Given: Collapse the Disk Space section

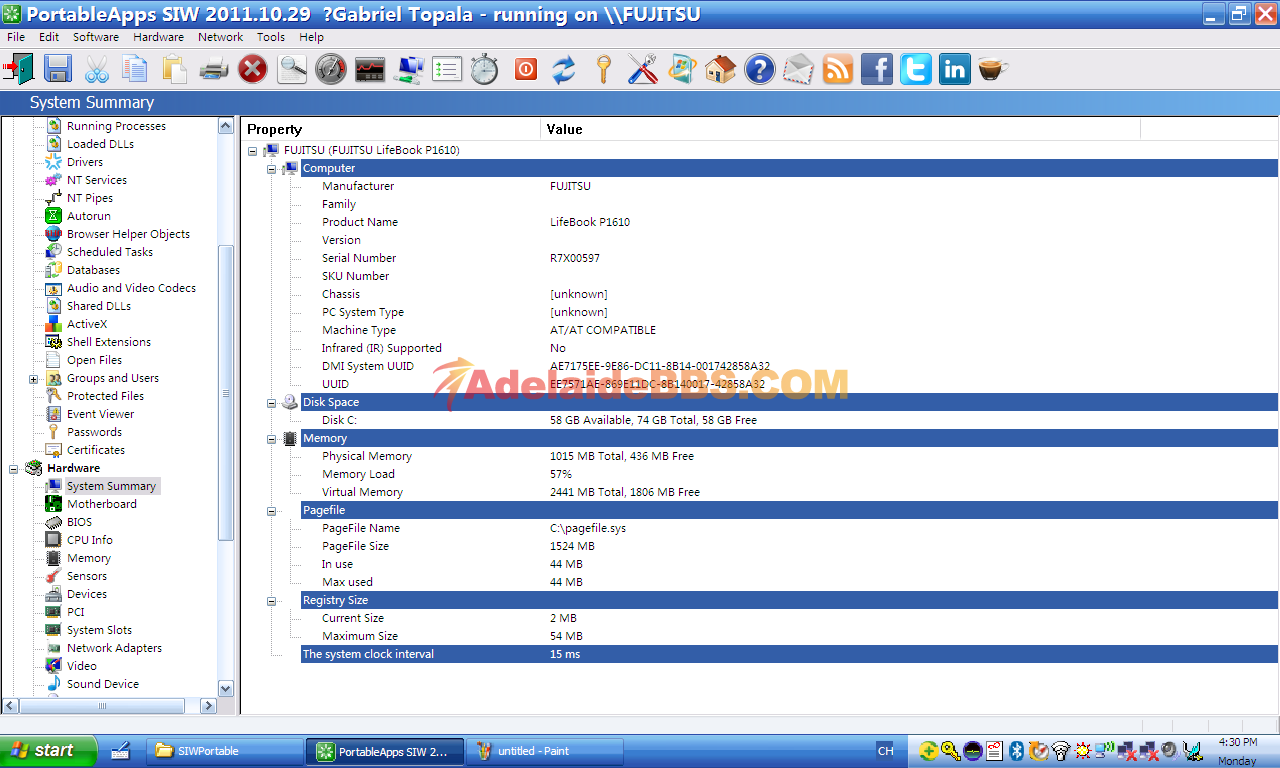Looking at the screenshot, I should (x=272, y=403).
